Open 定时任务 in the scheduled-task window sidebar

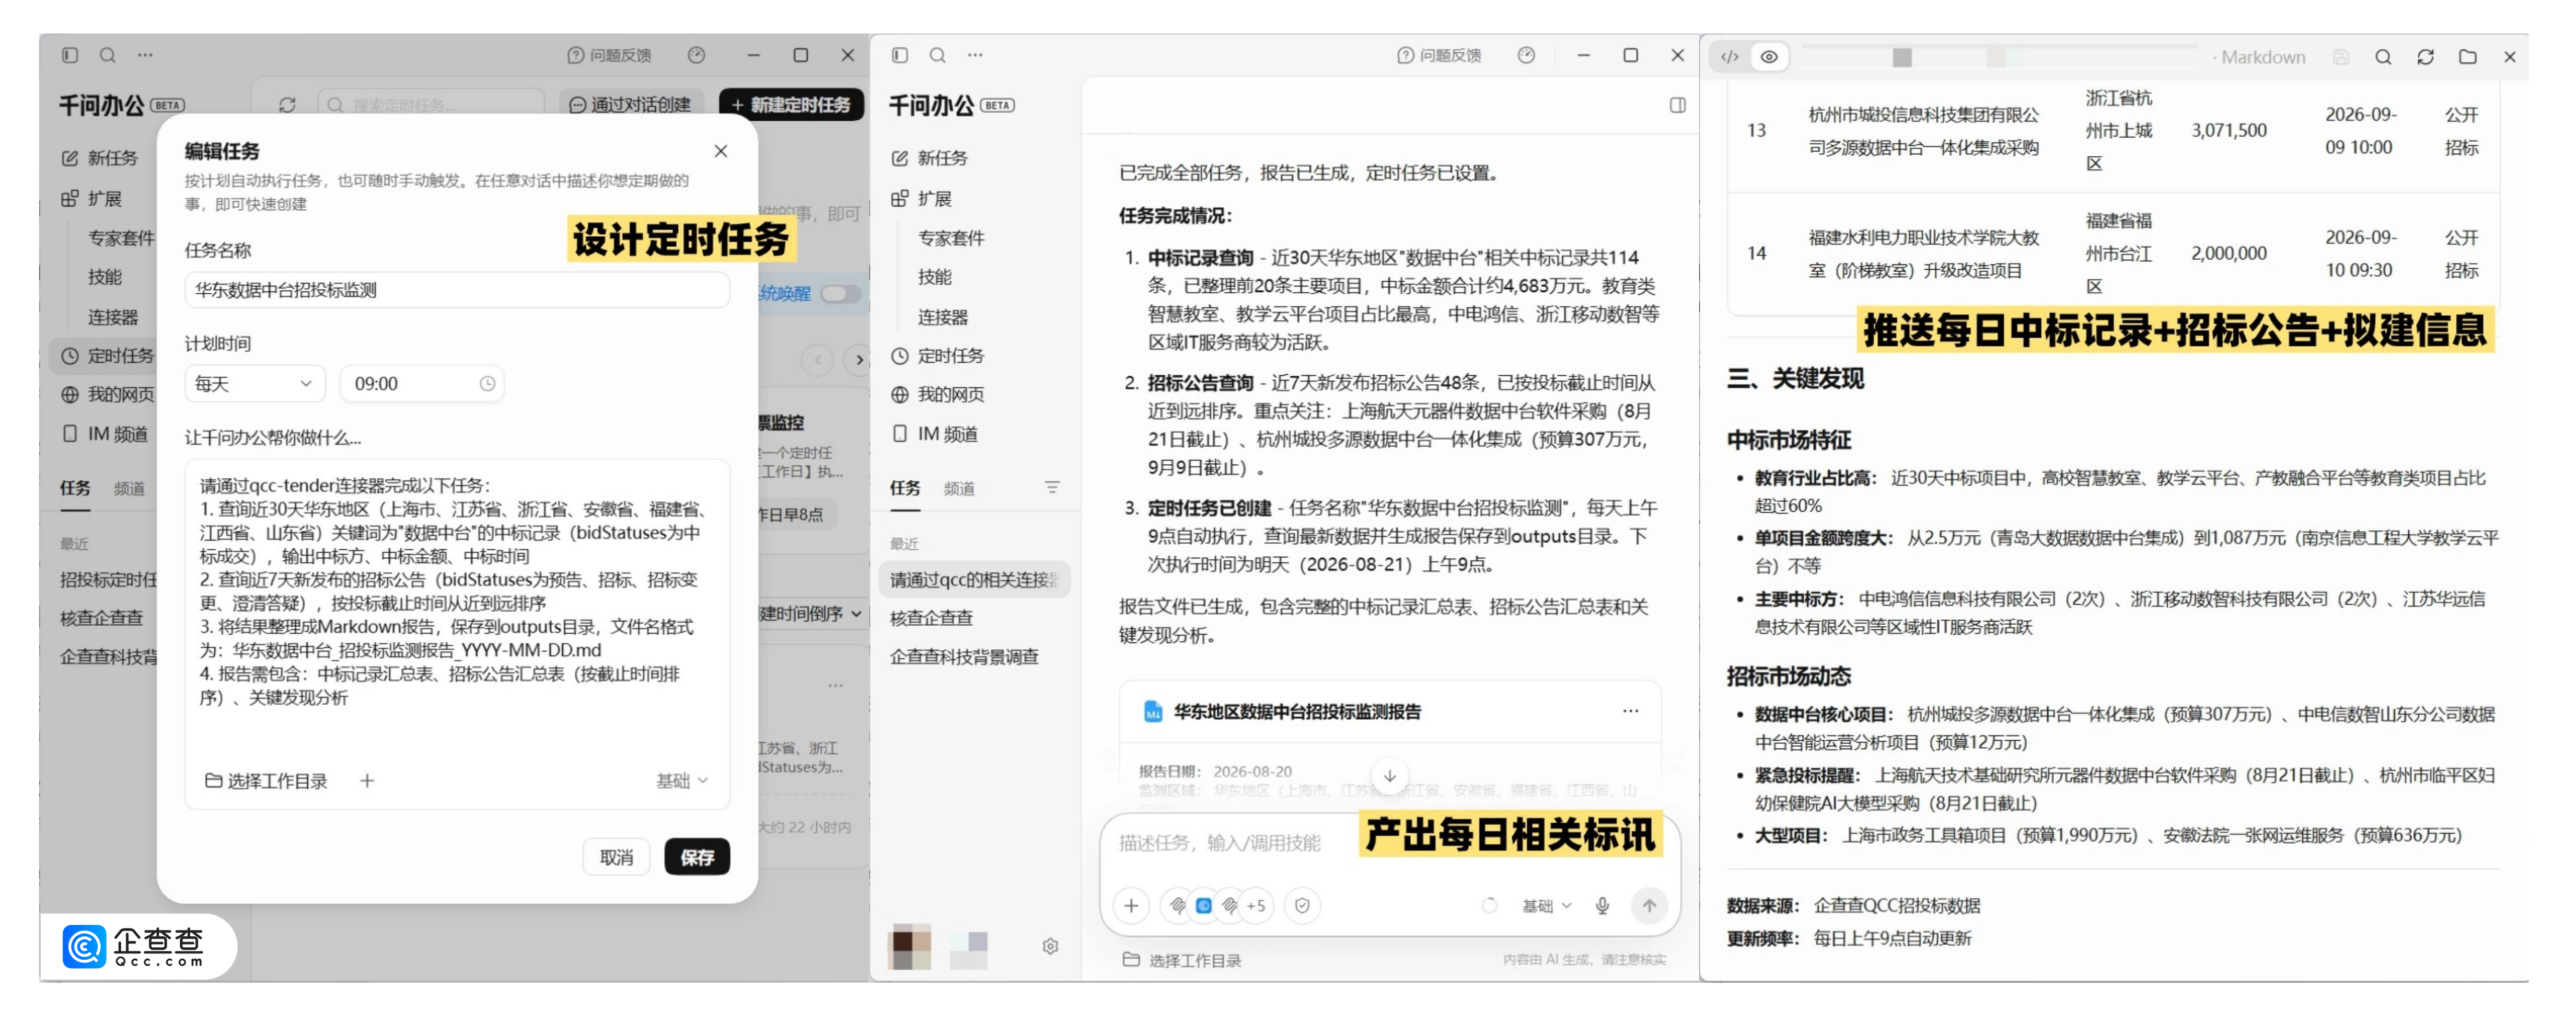(x=108, y=356)
